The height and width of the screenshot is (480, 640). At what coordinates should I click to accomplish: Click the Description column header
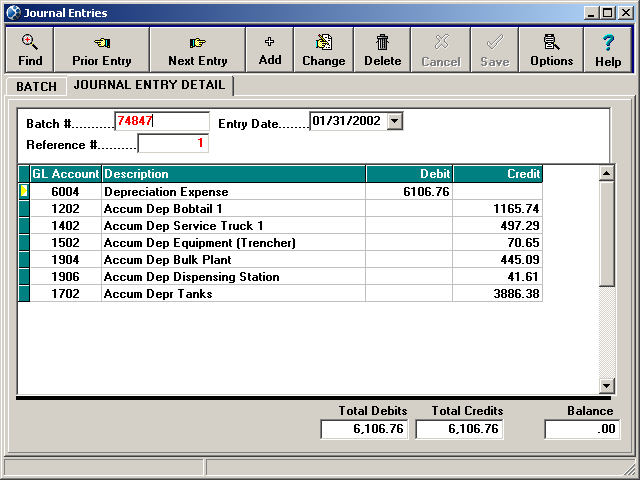[x=233, y=174]
